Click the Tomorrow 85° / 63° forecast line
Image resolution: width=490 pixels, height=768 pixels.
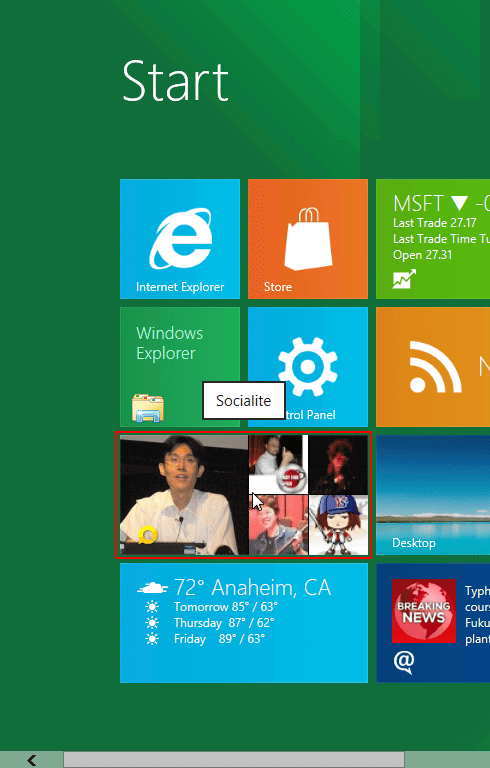click(x=225, y=607)
